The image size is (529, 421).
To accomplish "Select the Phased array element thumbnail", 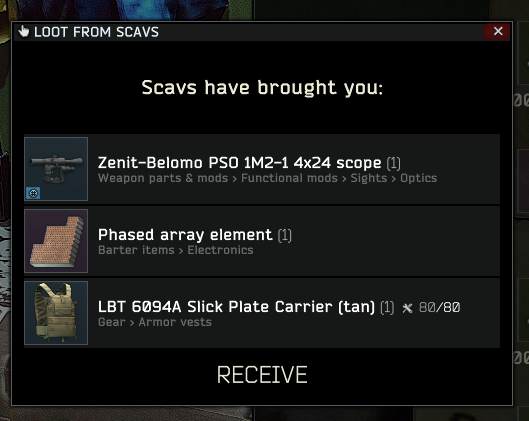I will (56, 241).
